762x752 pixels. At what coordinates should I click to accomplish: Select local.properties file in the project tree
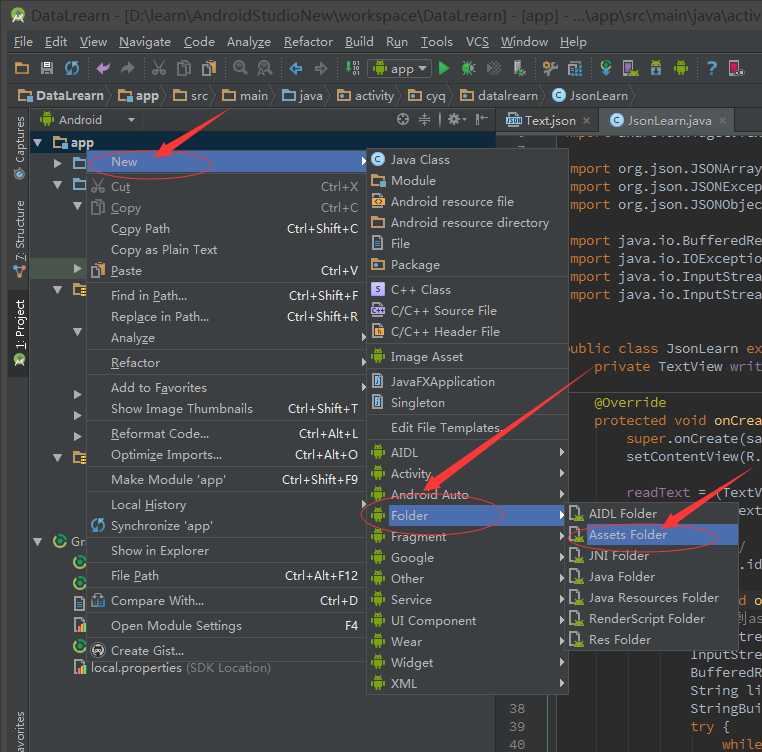click(136, 667)
